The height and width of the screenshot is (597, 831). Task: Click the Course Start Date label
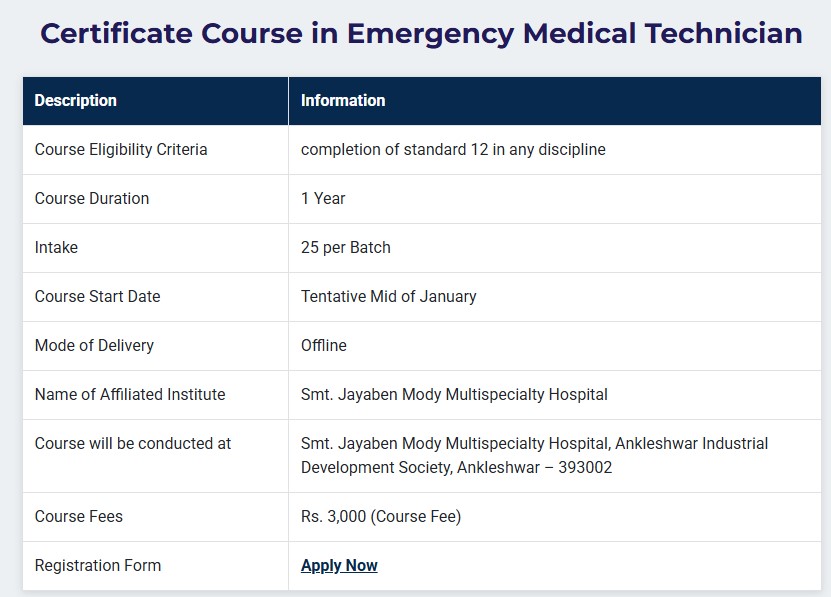(x=97, y=296)
